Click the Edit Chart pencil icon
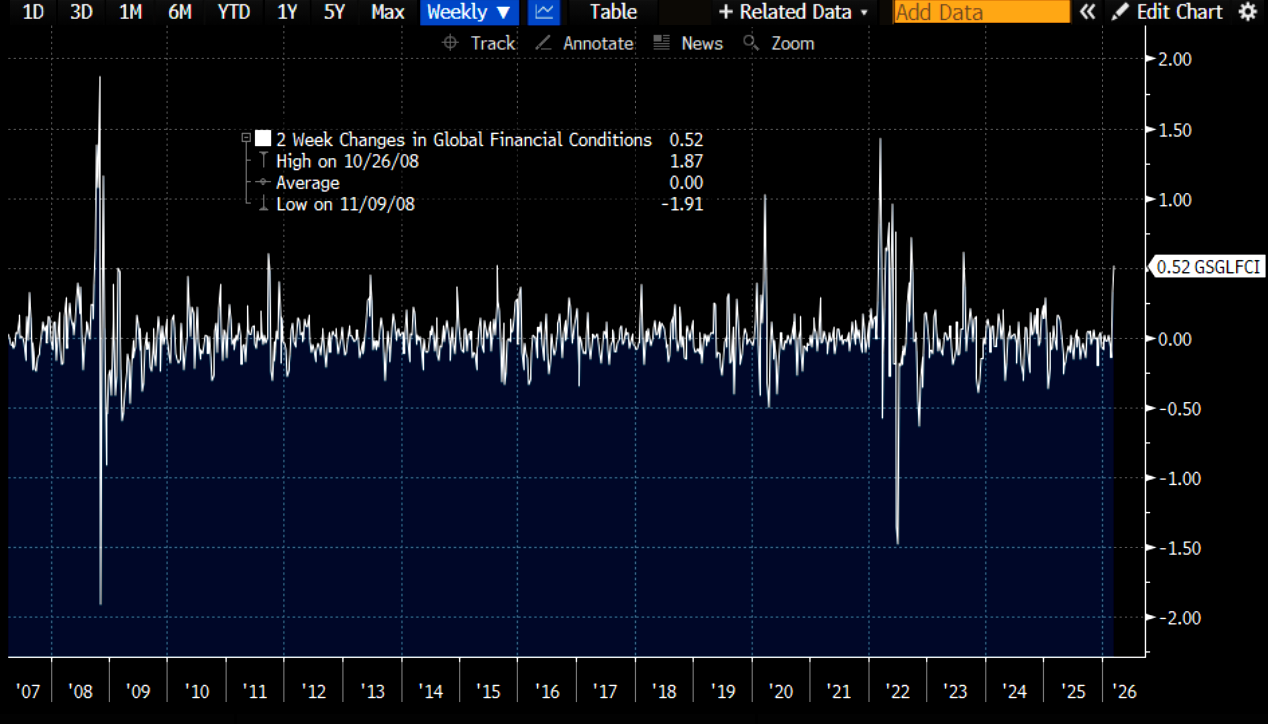1268x724 pixels. click(x=1120, y=12)
